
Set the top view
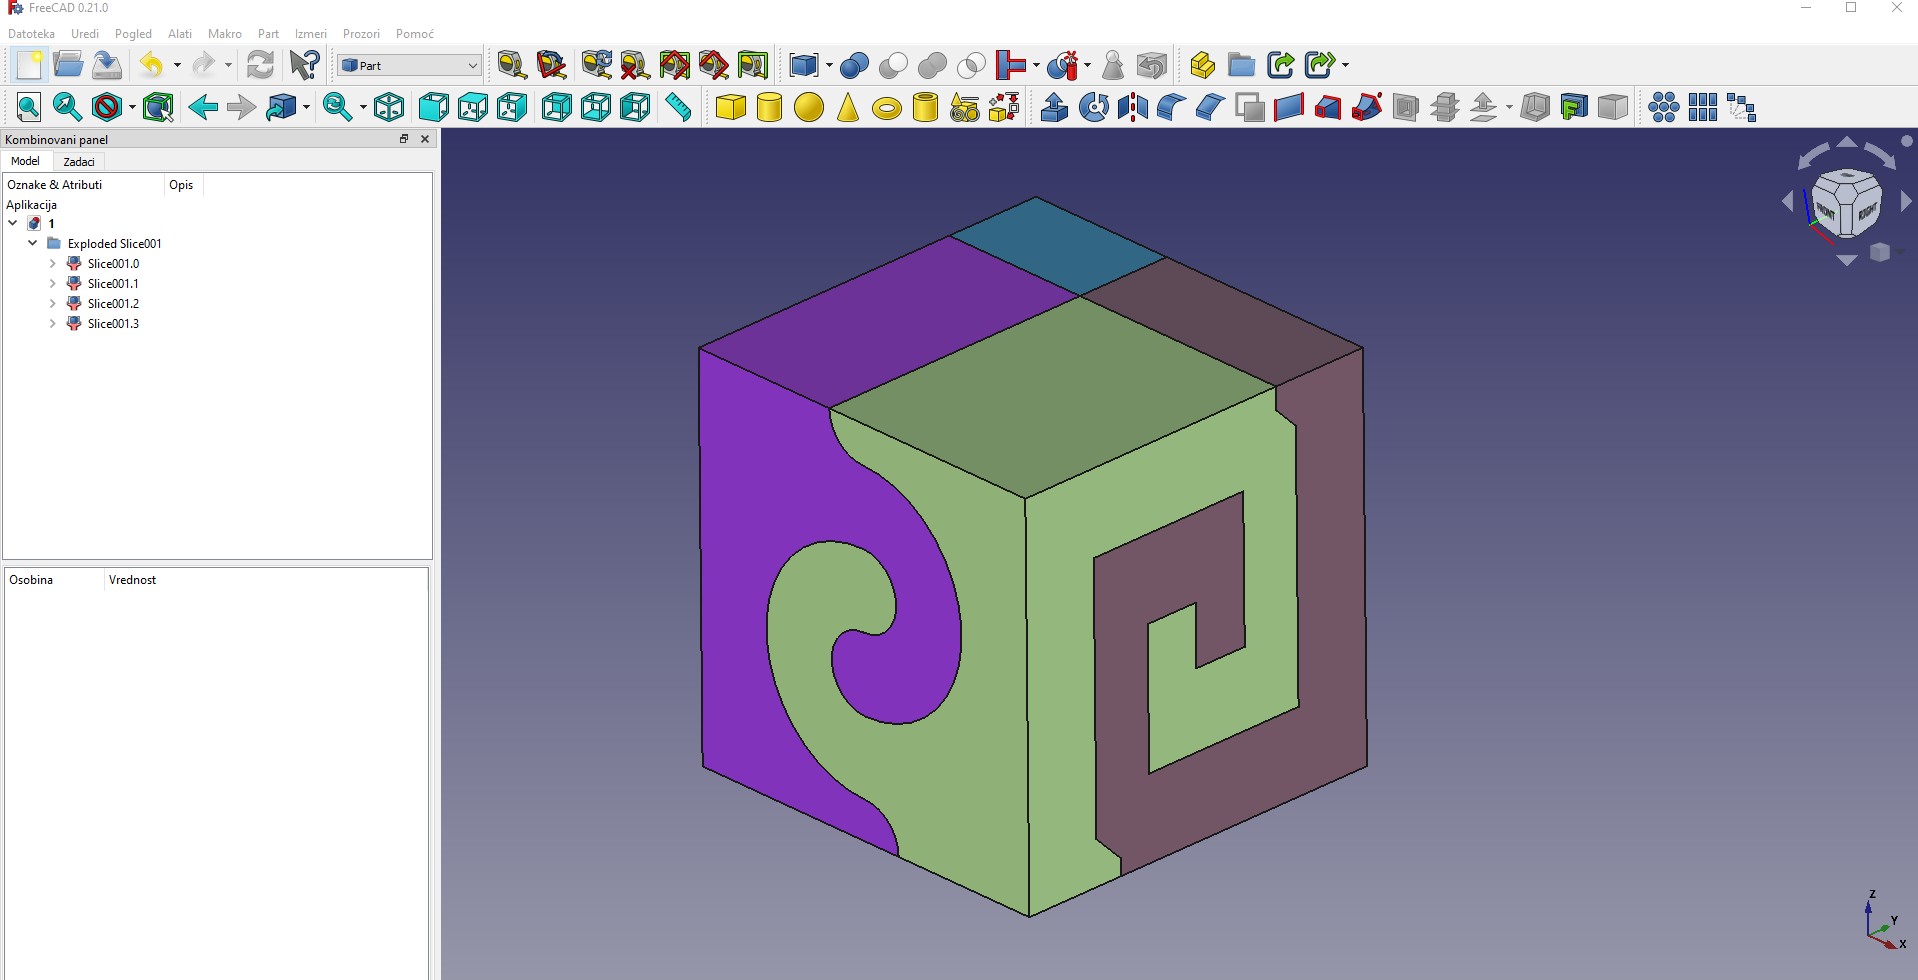(x=472, y=107)
